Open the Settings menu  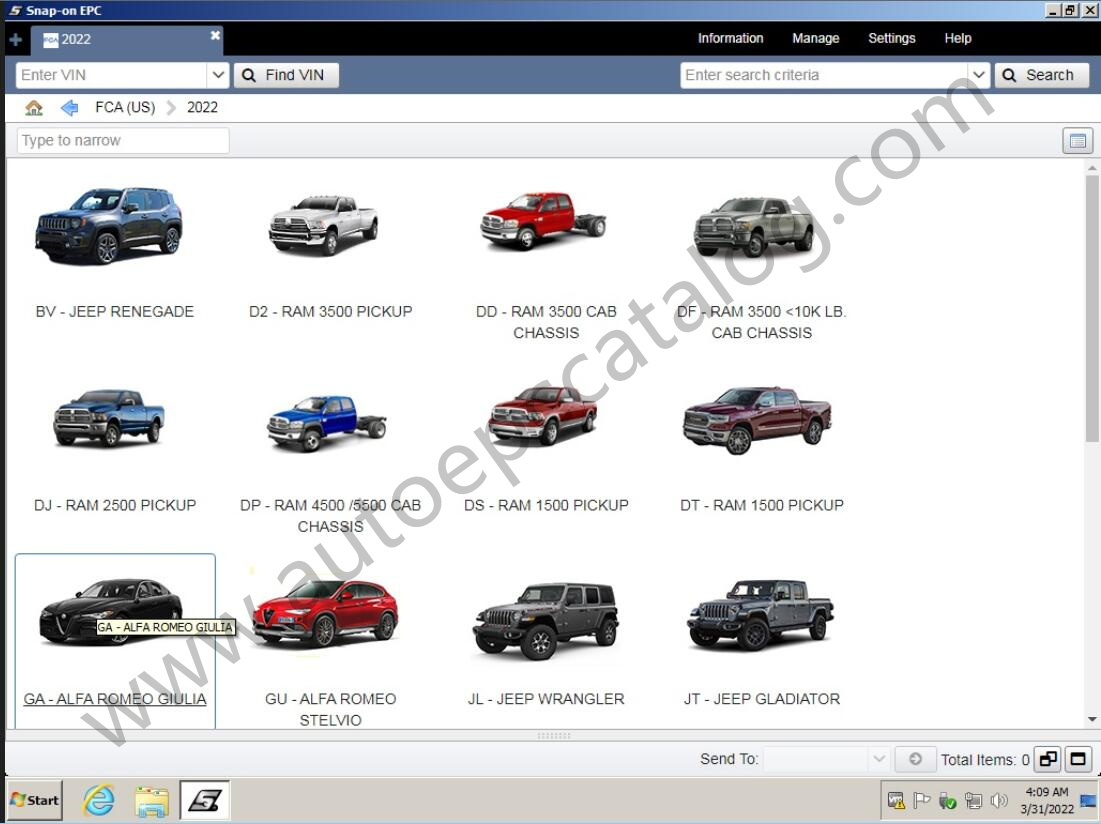(891, 38)
